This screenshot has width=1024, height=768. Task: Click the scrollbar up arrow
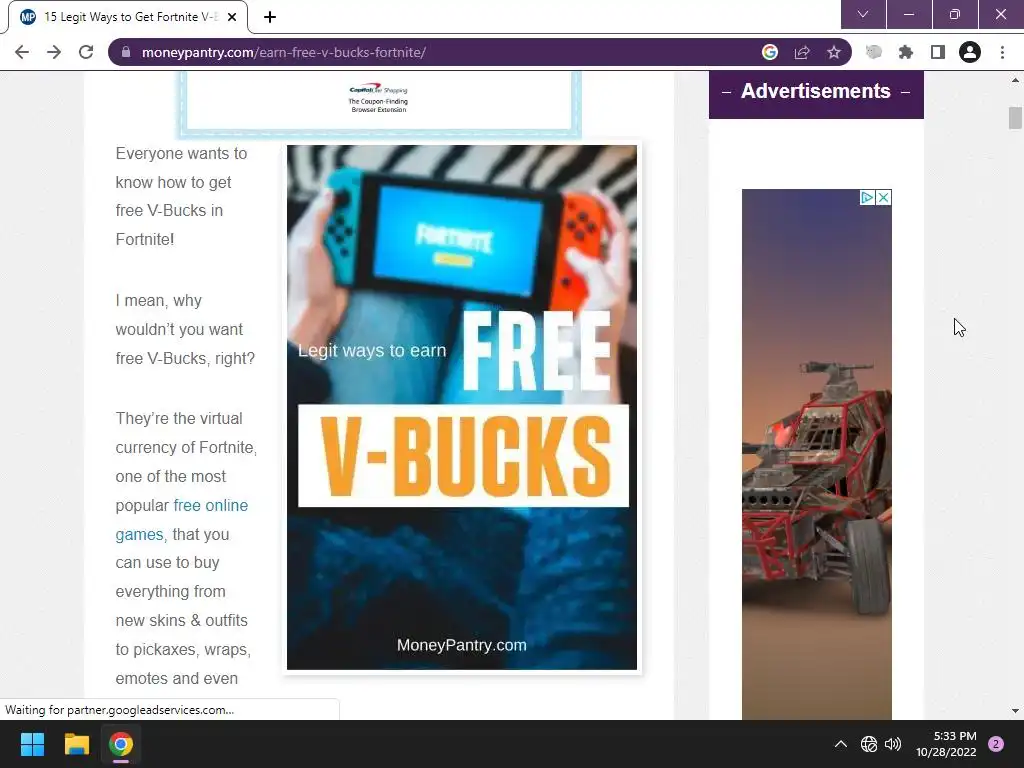1015,80
